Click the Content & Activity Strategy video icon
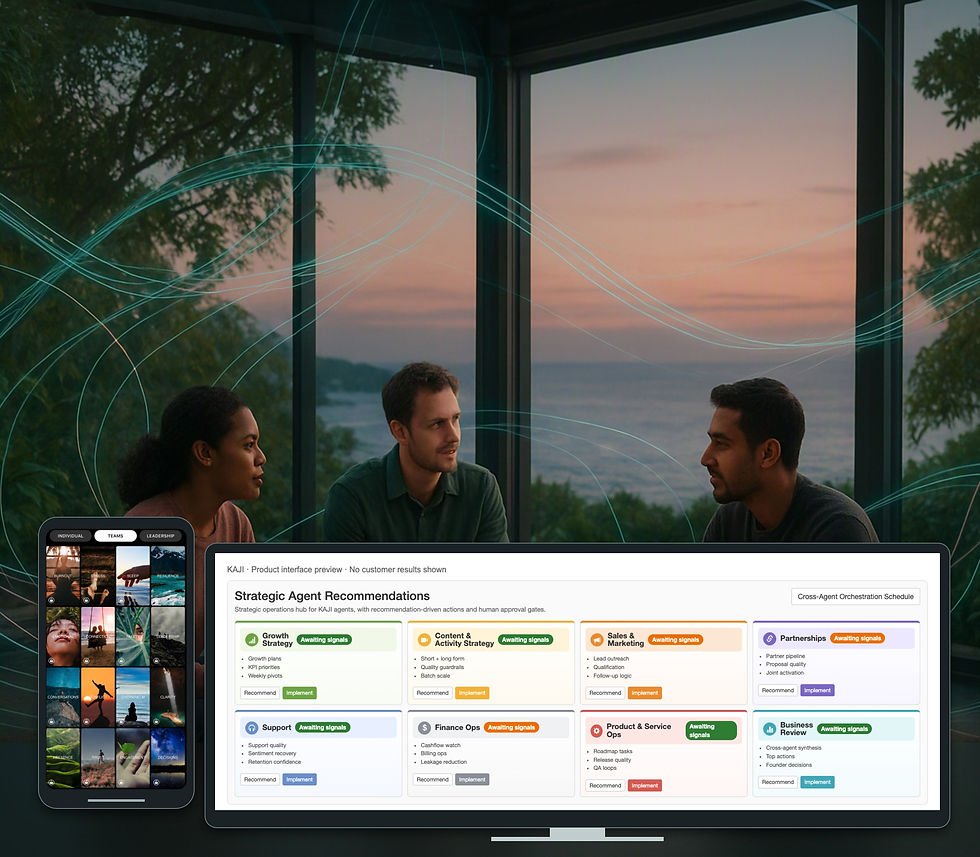The width and height of the screenshot is (980, 857). pyautogui.click(x=424, y=639)
